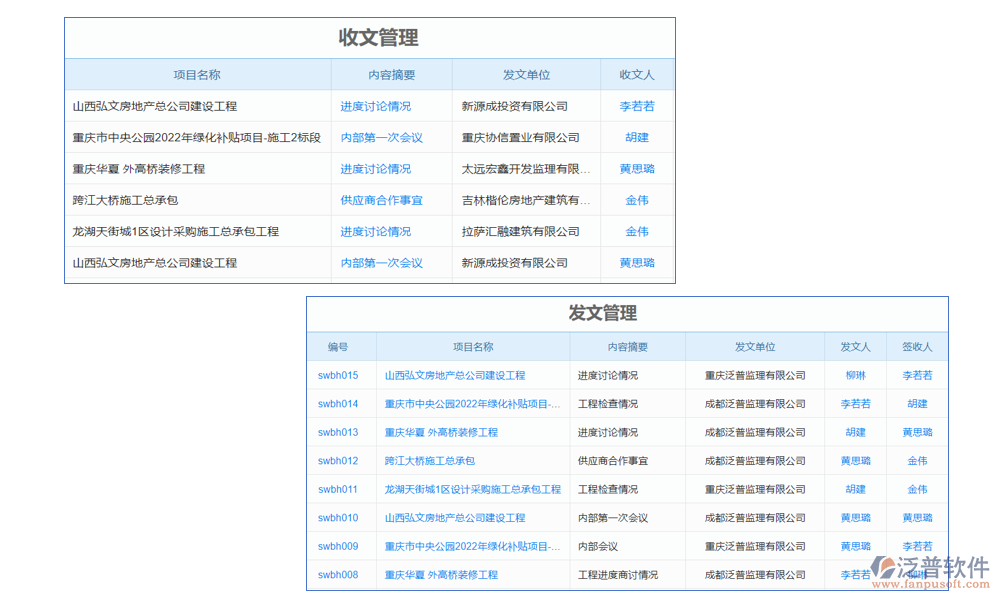Screen dimensions: 1000x600
Task: Select recipient 金伟 for 龙湖天街城1区 project
Action: 637,231
